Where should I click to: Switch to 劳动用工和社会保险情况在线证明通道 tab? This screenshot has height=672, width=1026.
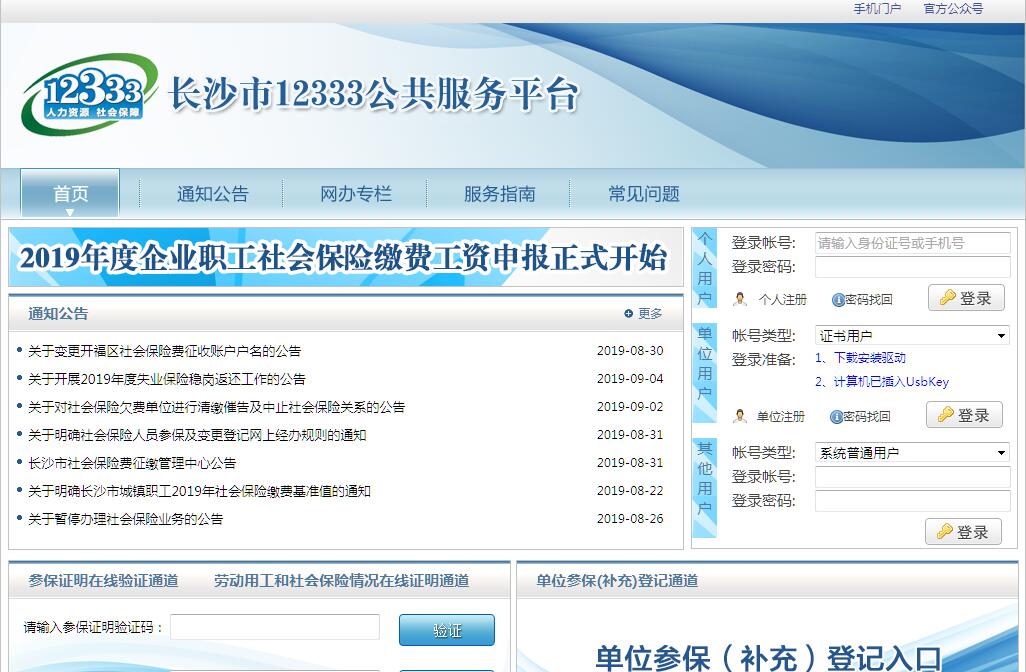click(x=341, y=581)
